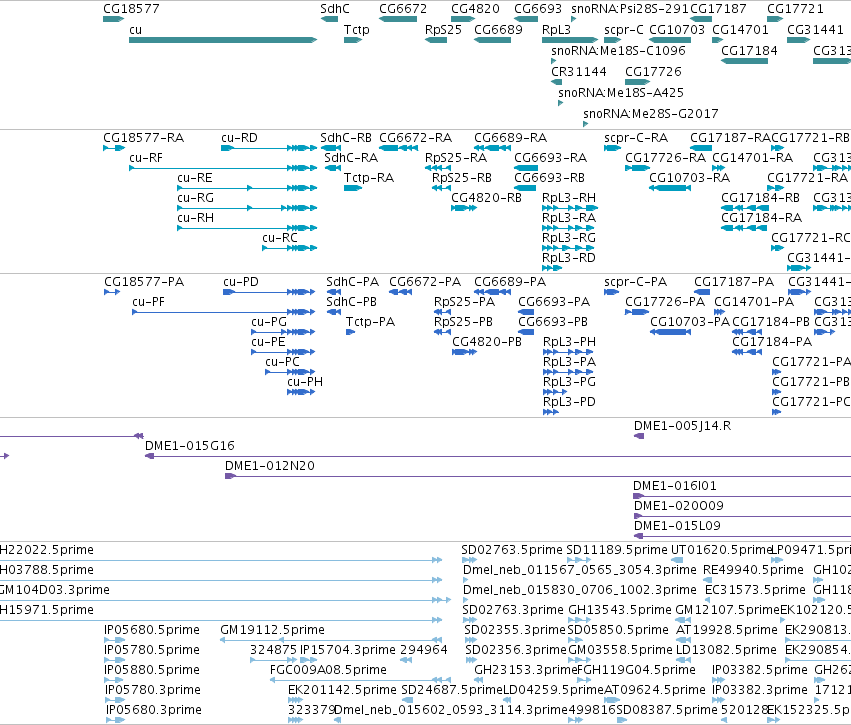851x725 pixels.
Task: Select the CG18577-PA protein
Action: (112, 292)
